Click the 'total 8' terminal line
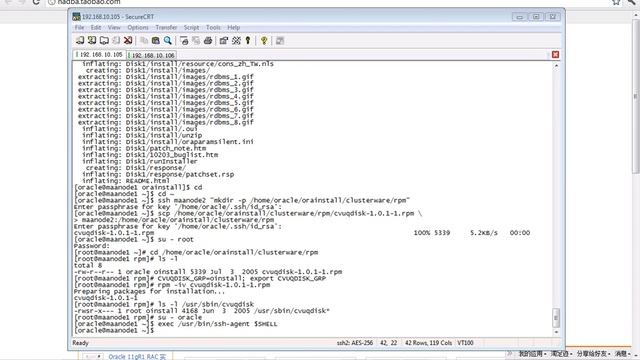Viewport: 640px width, 360px height. (x=88, y=265)
